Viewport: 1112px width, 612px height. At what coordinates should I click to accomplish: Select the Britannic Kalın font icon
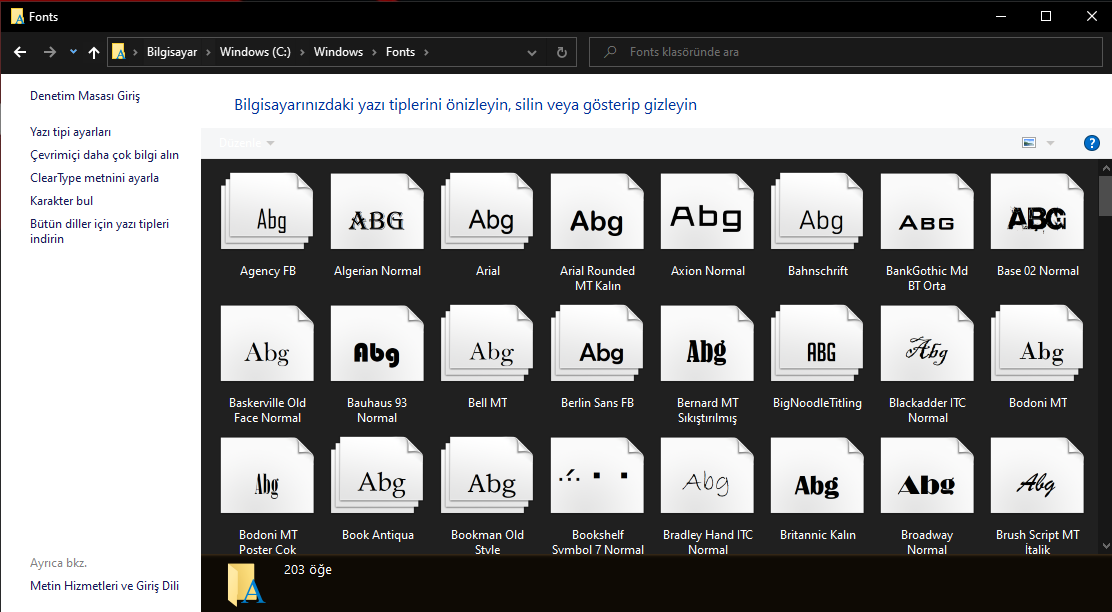pos(817,475)
